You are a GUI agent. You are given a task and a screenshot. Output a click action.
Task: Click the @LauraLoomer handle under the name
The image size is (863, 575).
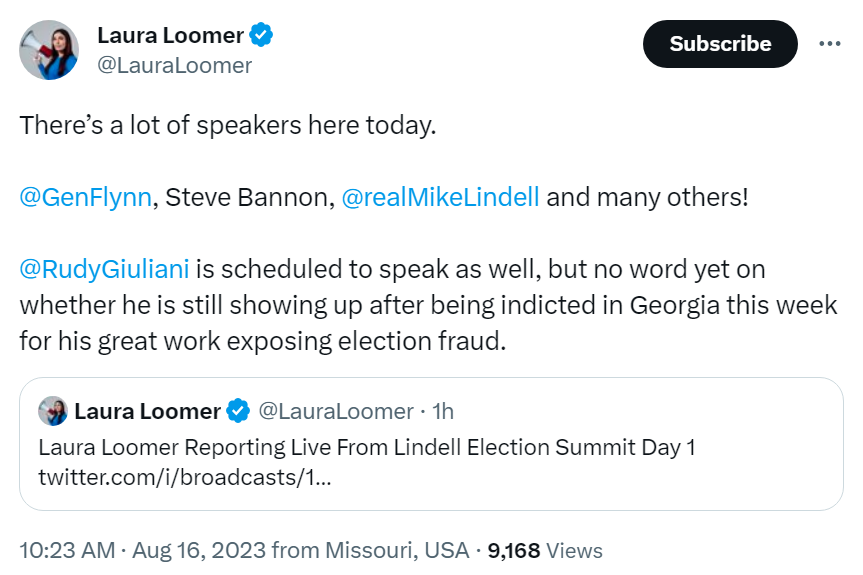pyautogui.click(x=174, y=65)
